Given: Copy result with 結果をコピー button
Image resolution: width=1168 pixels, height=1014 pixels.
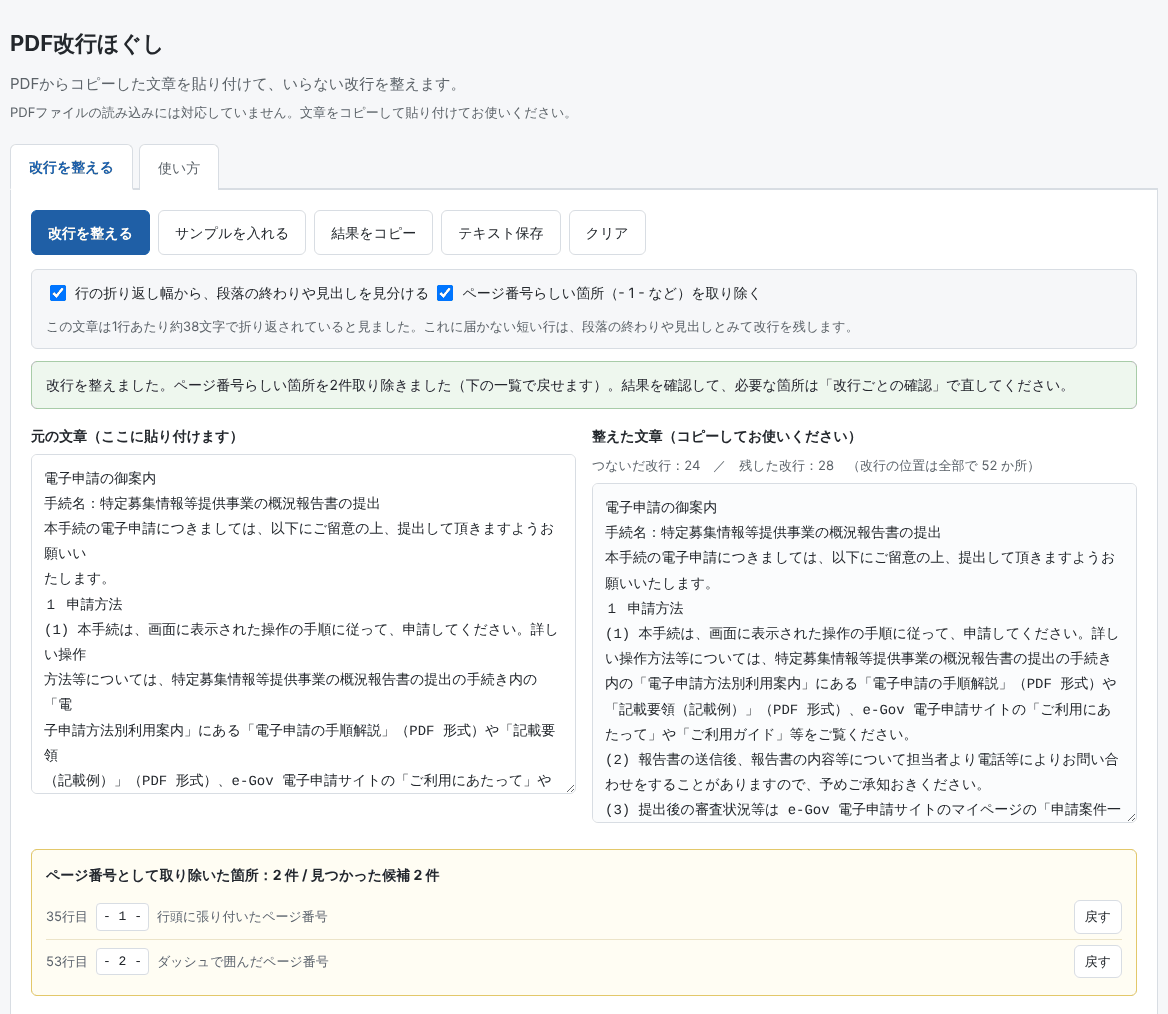Looking at the screenshot, I should point(373,233).
